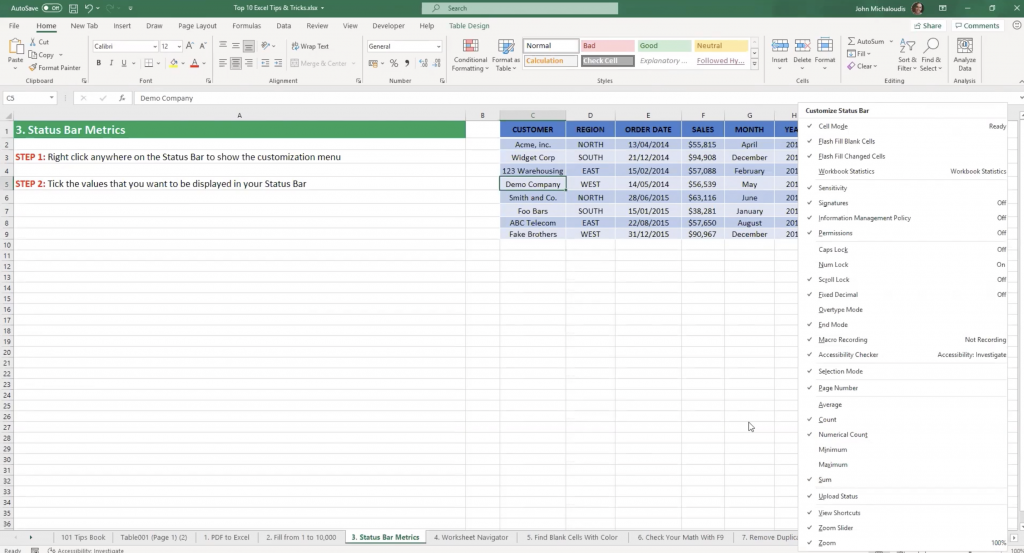Click the Format cells icon
This screenshot has height=553, width=1024.
pyautogui.click(x=825, y=46)
